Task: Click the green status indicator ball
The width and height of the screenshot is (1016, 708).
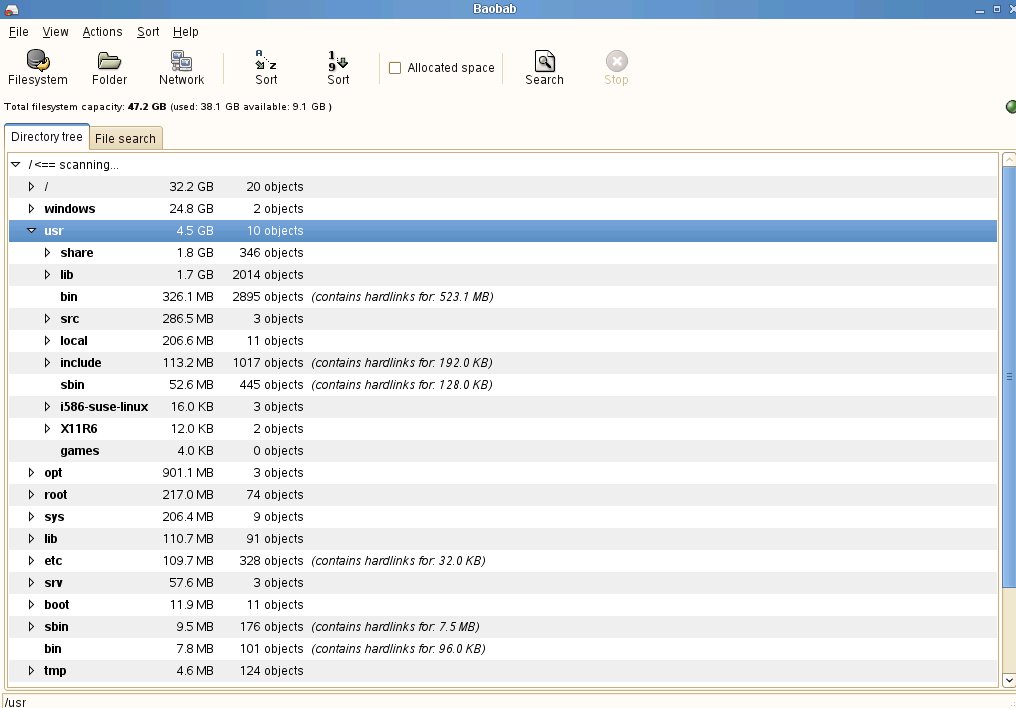Action: click(1010, 107)
